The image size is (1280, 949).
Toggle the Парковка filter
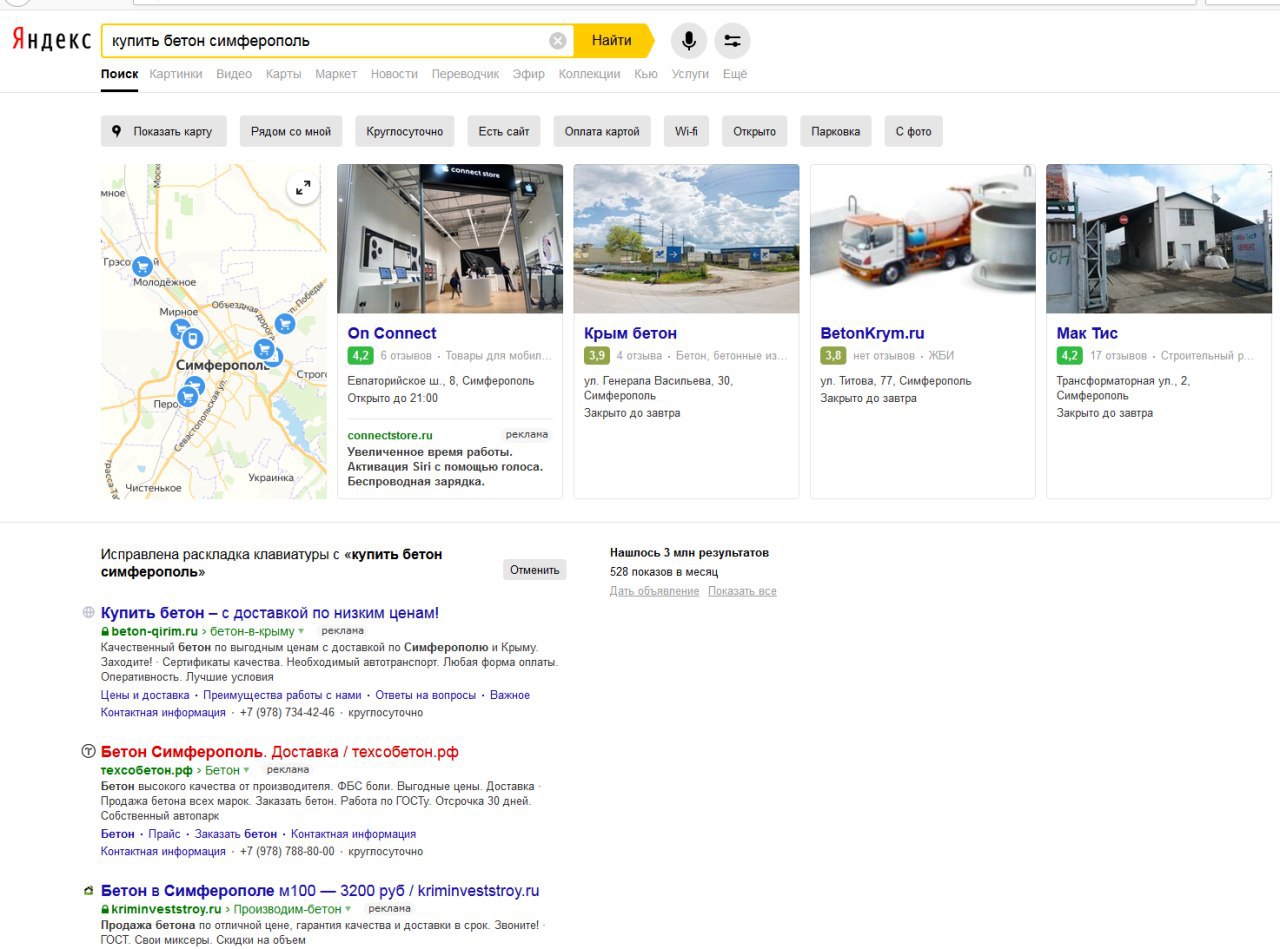tap(836, 131)
